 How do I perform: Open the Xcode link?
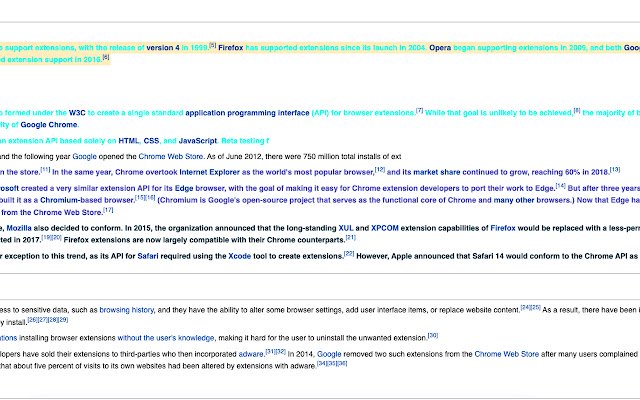[x=240, y=256]
